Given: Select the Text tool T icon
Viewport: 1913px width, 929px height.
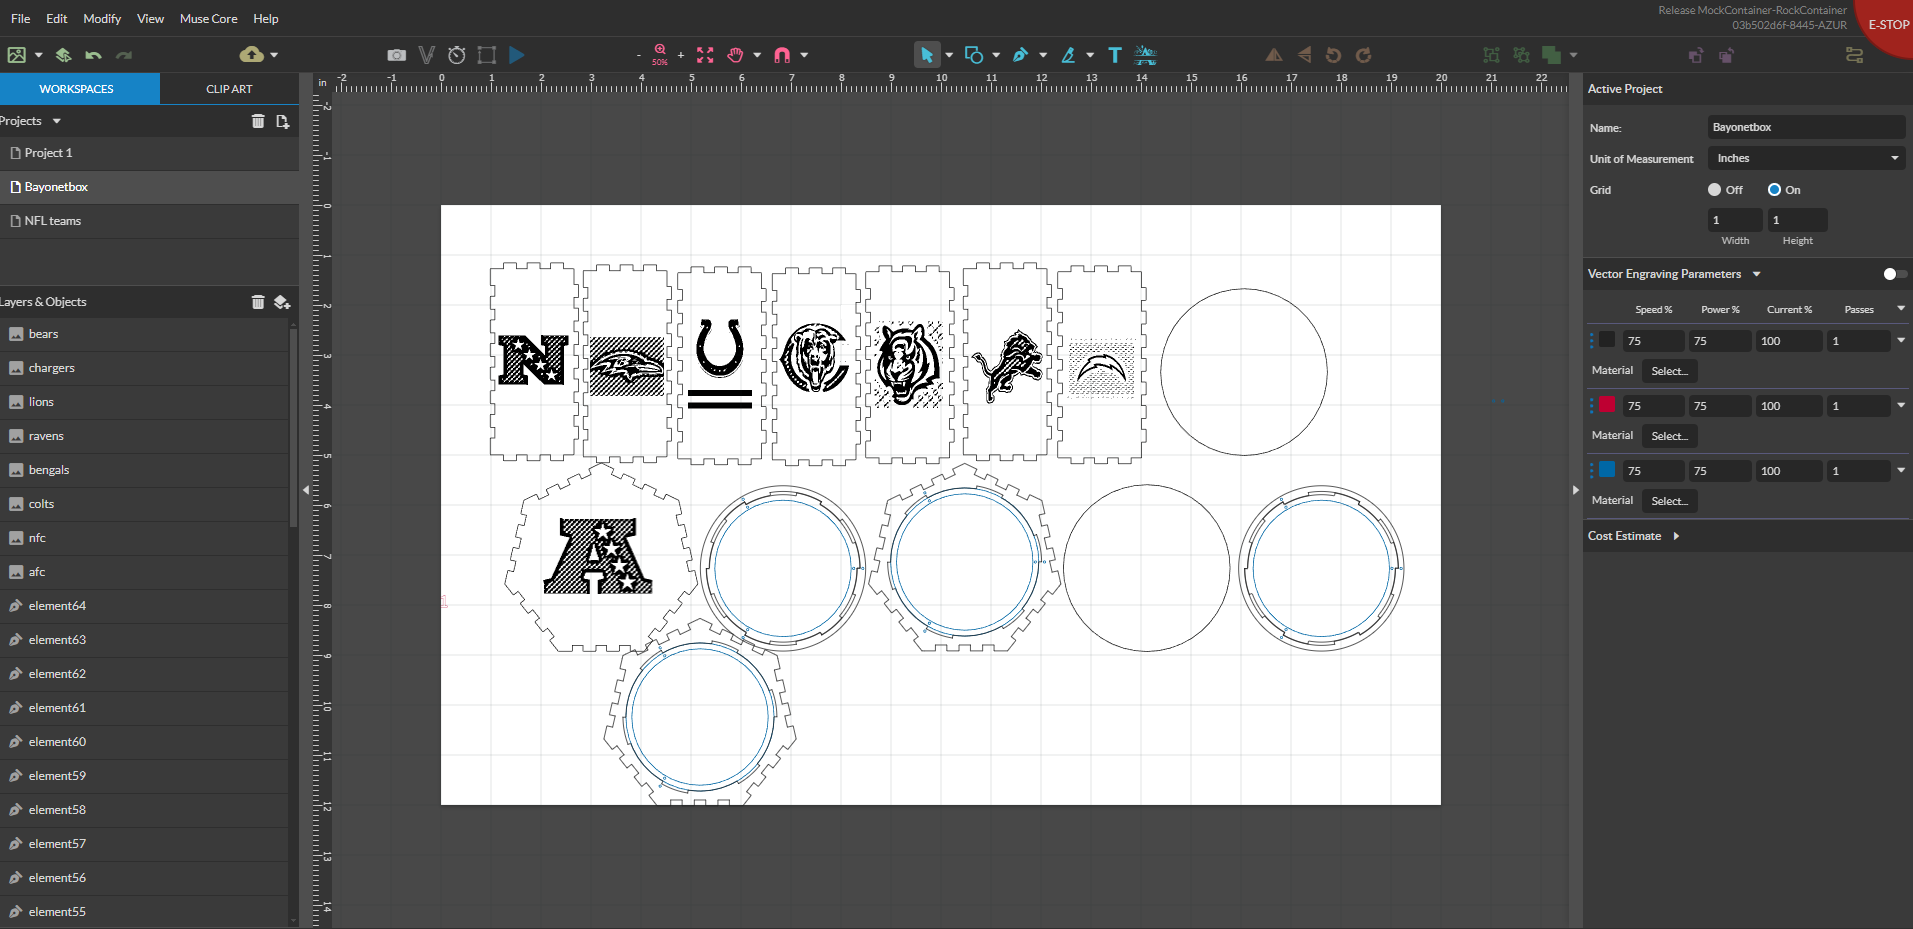Looking at the screenshot, I should point(1115,55).
